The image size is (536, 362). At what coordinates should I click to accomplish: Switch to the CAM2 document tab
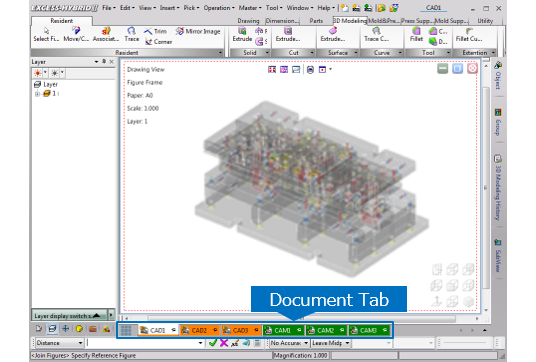click(326, 330)
